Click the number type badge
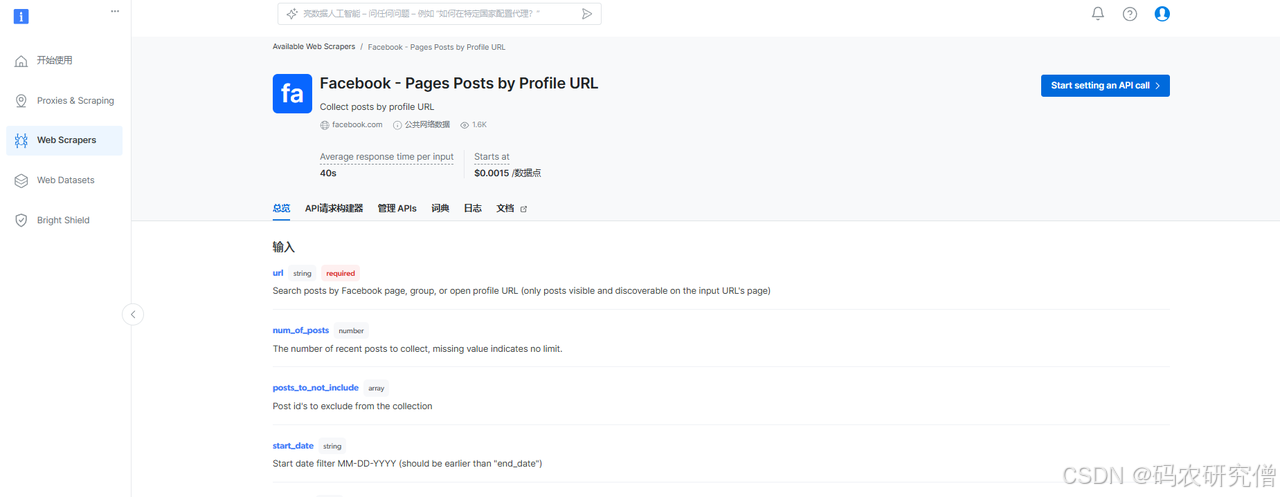Image resolution: width=1280 pixels, height=497 pixels. point(351,331)
